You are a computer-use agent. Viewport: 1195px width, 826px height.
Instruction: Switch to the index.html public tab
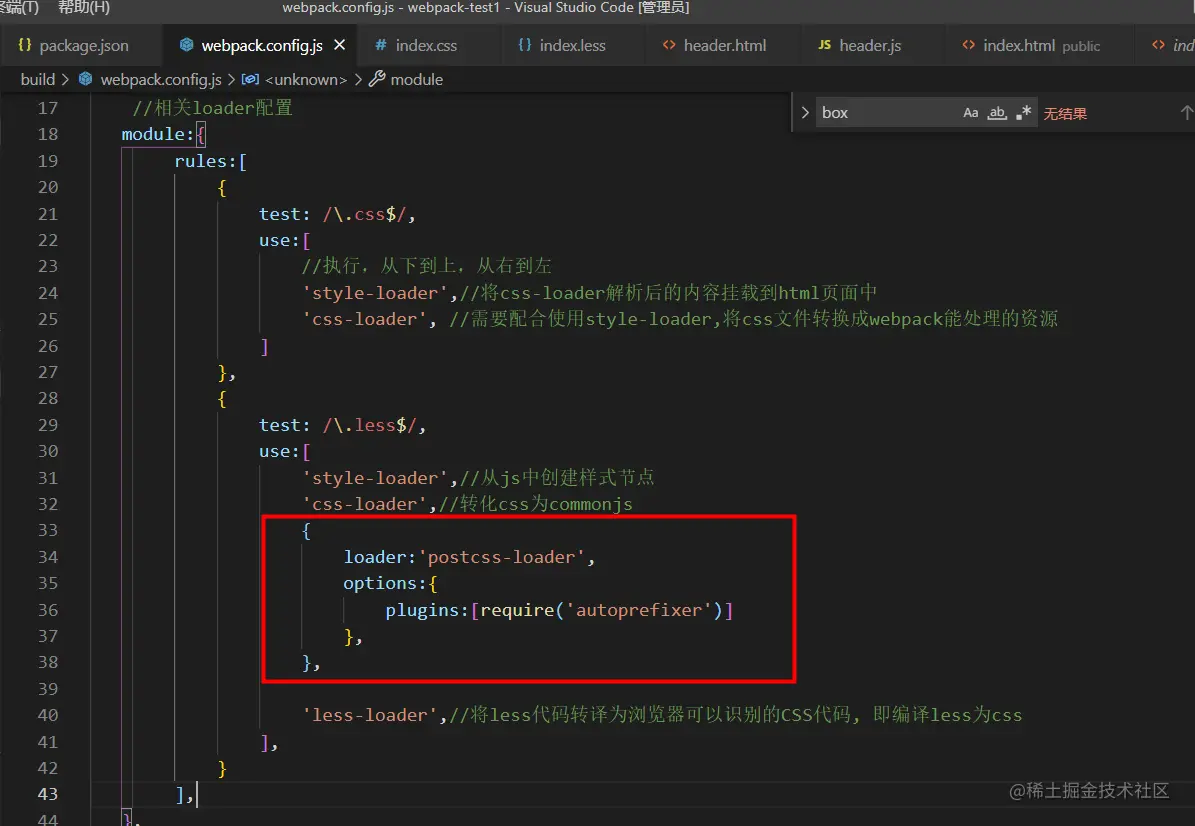tap(1032, 46)
